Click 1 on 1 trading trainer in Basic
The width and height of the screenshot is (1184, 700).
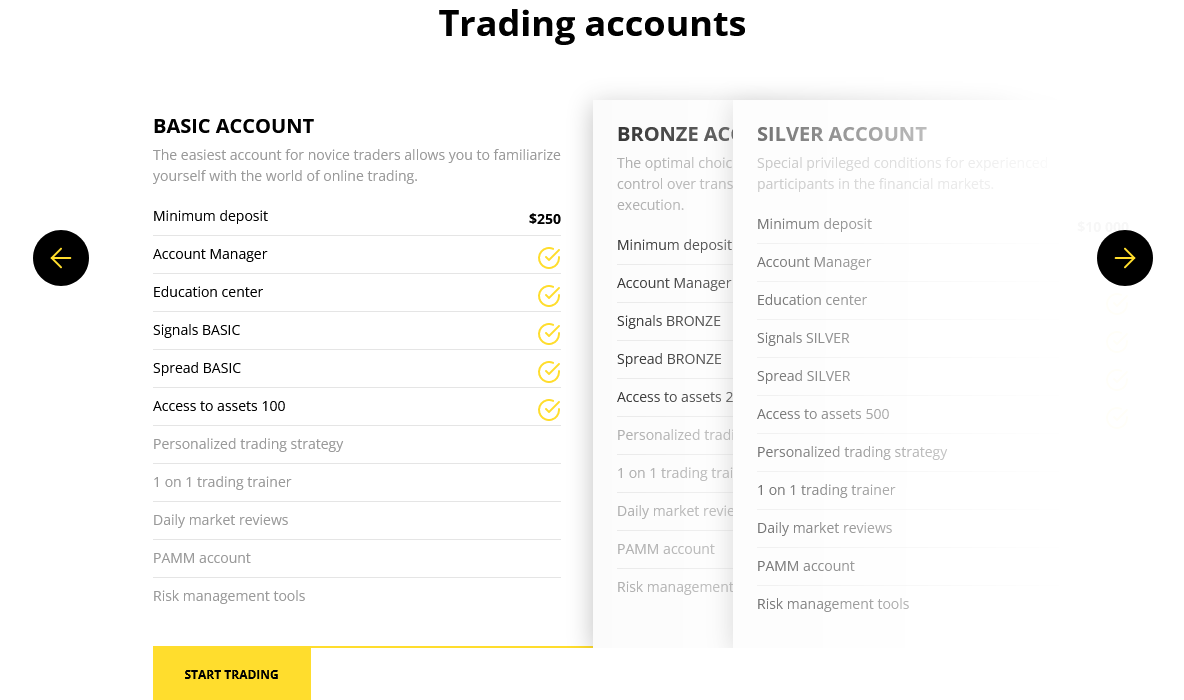(x=222, y=482)
